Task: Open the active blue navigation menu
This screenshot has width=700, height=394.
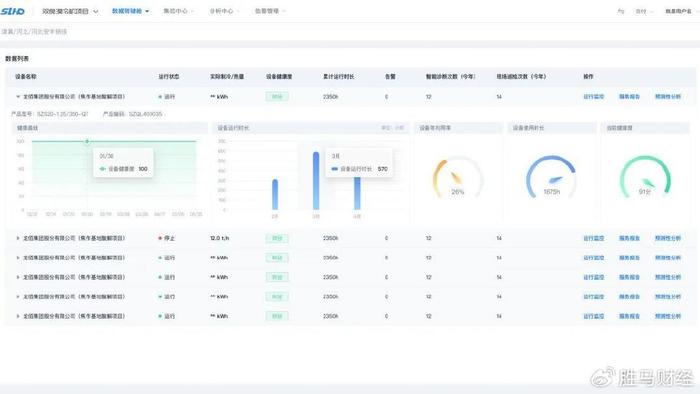Action: point(130,11)
